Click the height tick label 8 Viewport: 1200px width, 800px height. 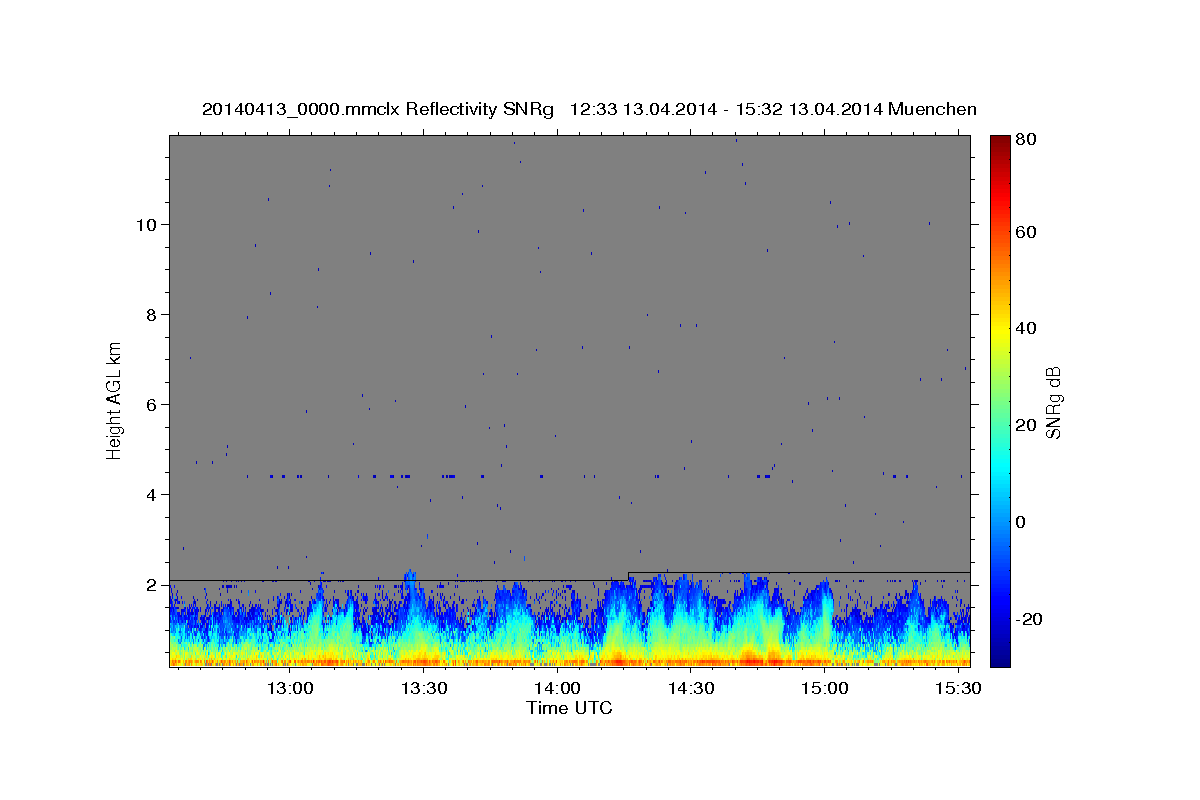click(152, 315)
